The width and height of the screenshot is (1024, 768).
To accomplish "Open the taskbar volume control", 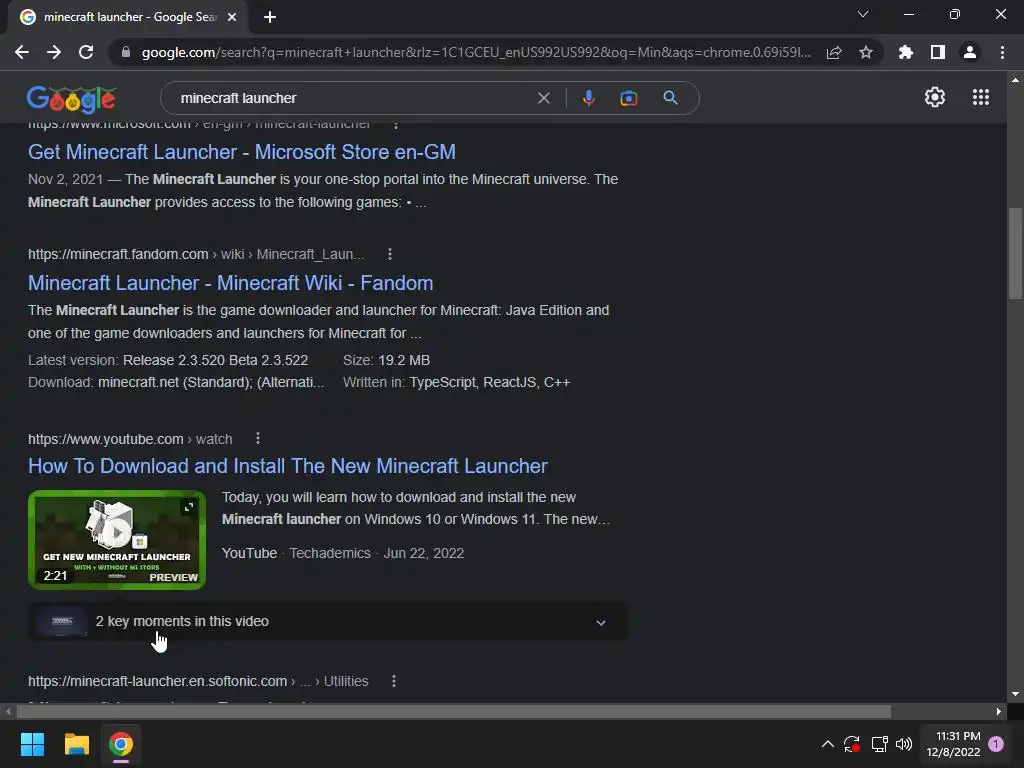I will tap(904, 744).
